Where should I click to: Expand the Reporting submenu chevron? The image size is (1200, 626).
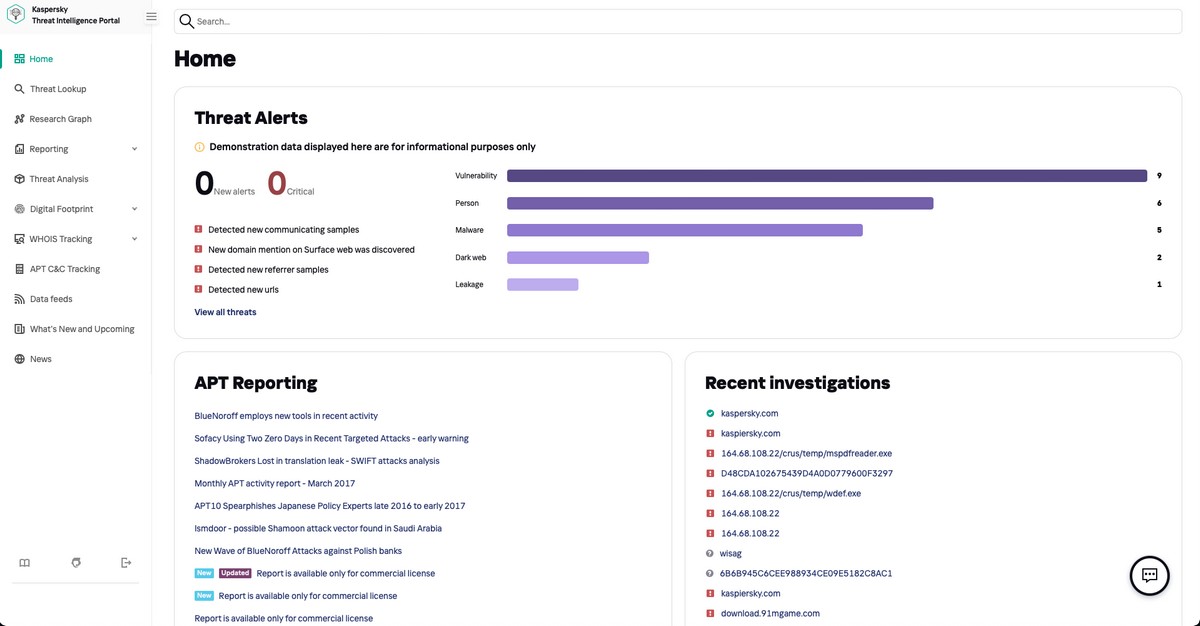click(135, 149)
